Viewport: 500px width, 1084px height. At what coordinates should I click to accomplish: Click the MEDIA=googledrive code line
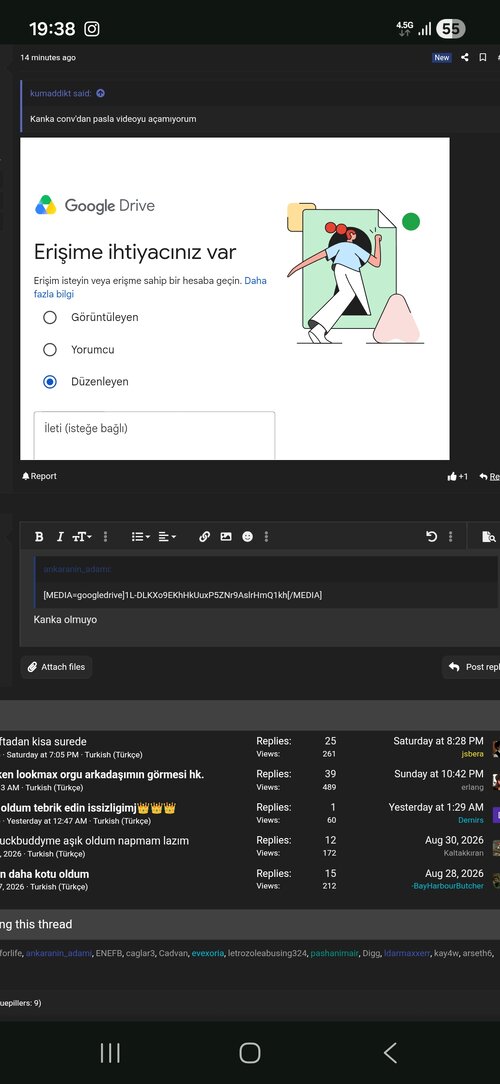[x=183, y=595]
